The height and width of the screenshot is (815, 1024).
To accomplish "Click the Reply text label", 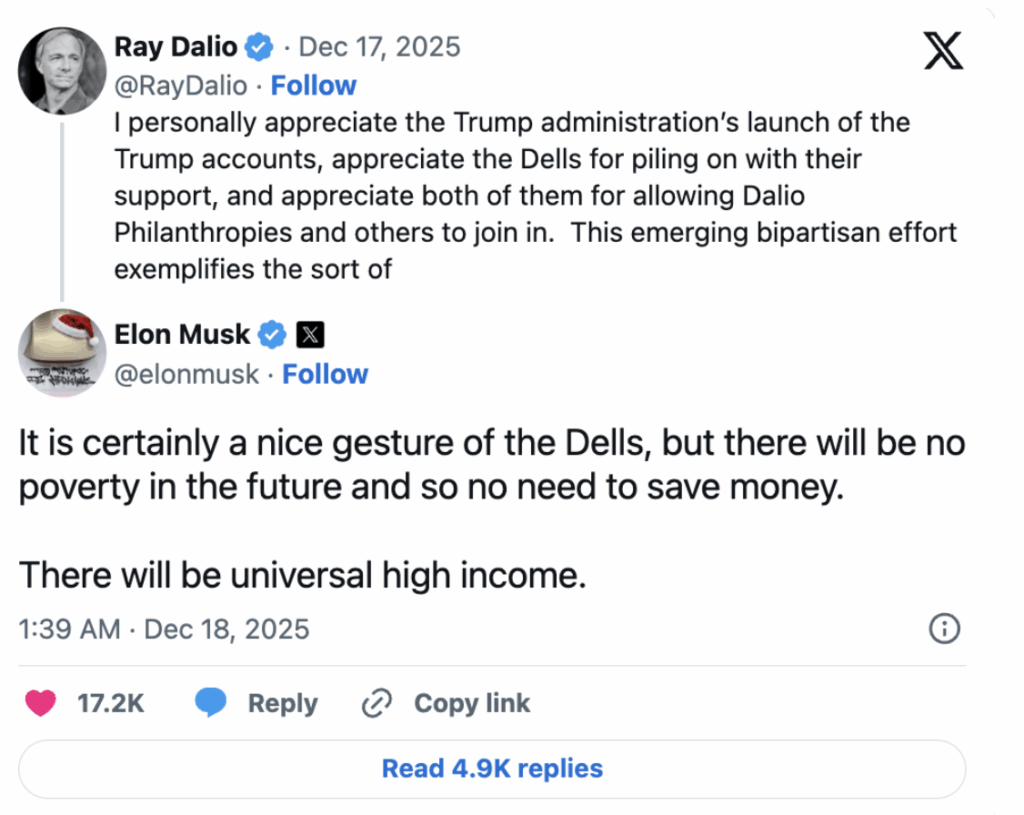I will (282, 704).
